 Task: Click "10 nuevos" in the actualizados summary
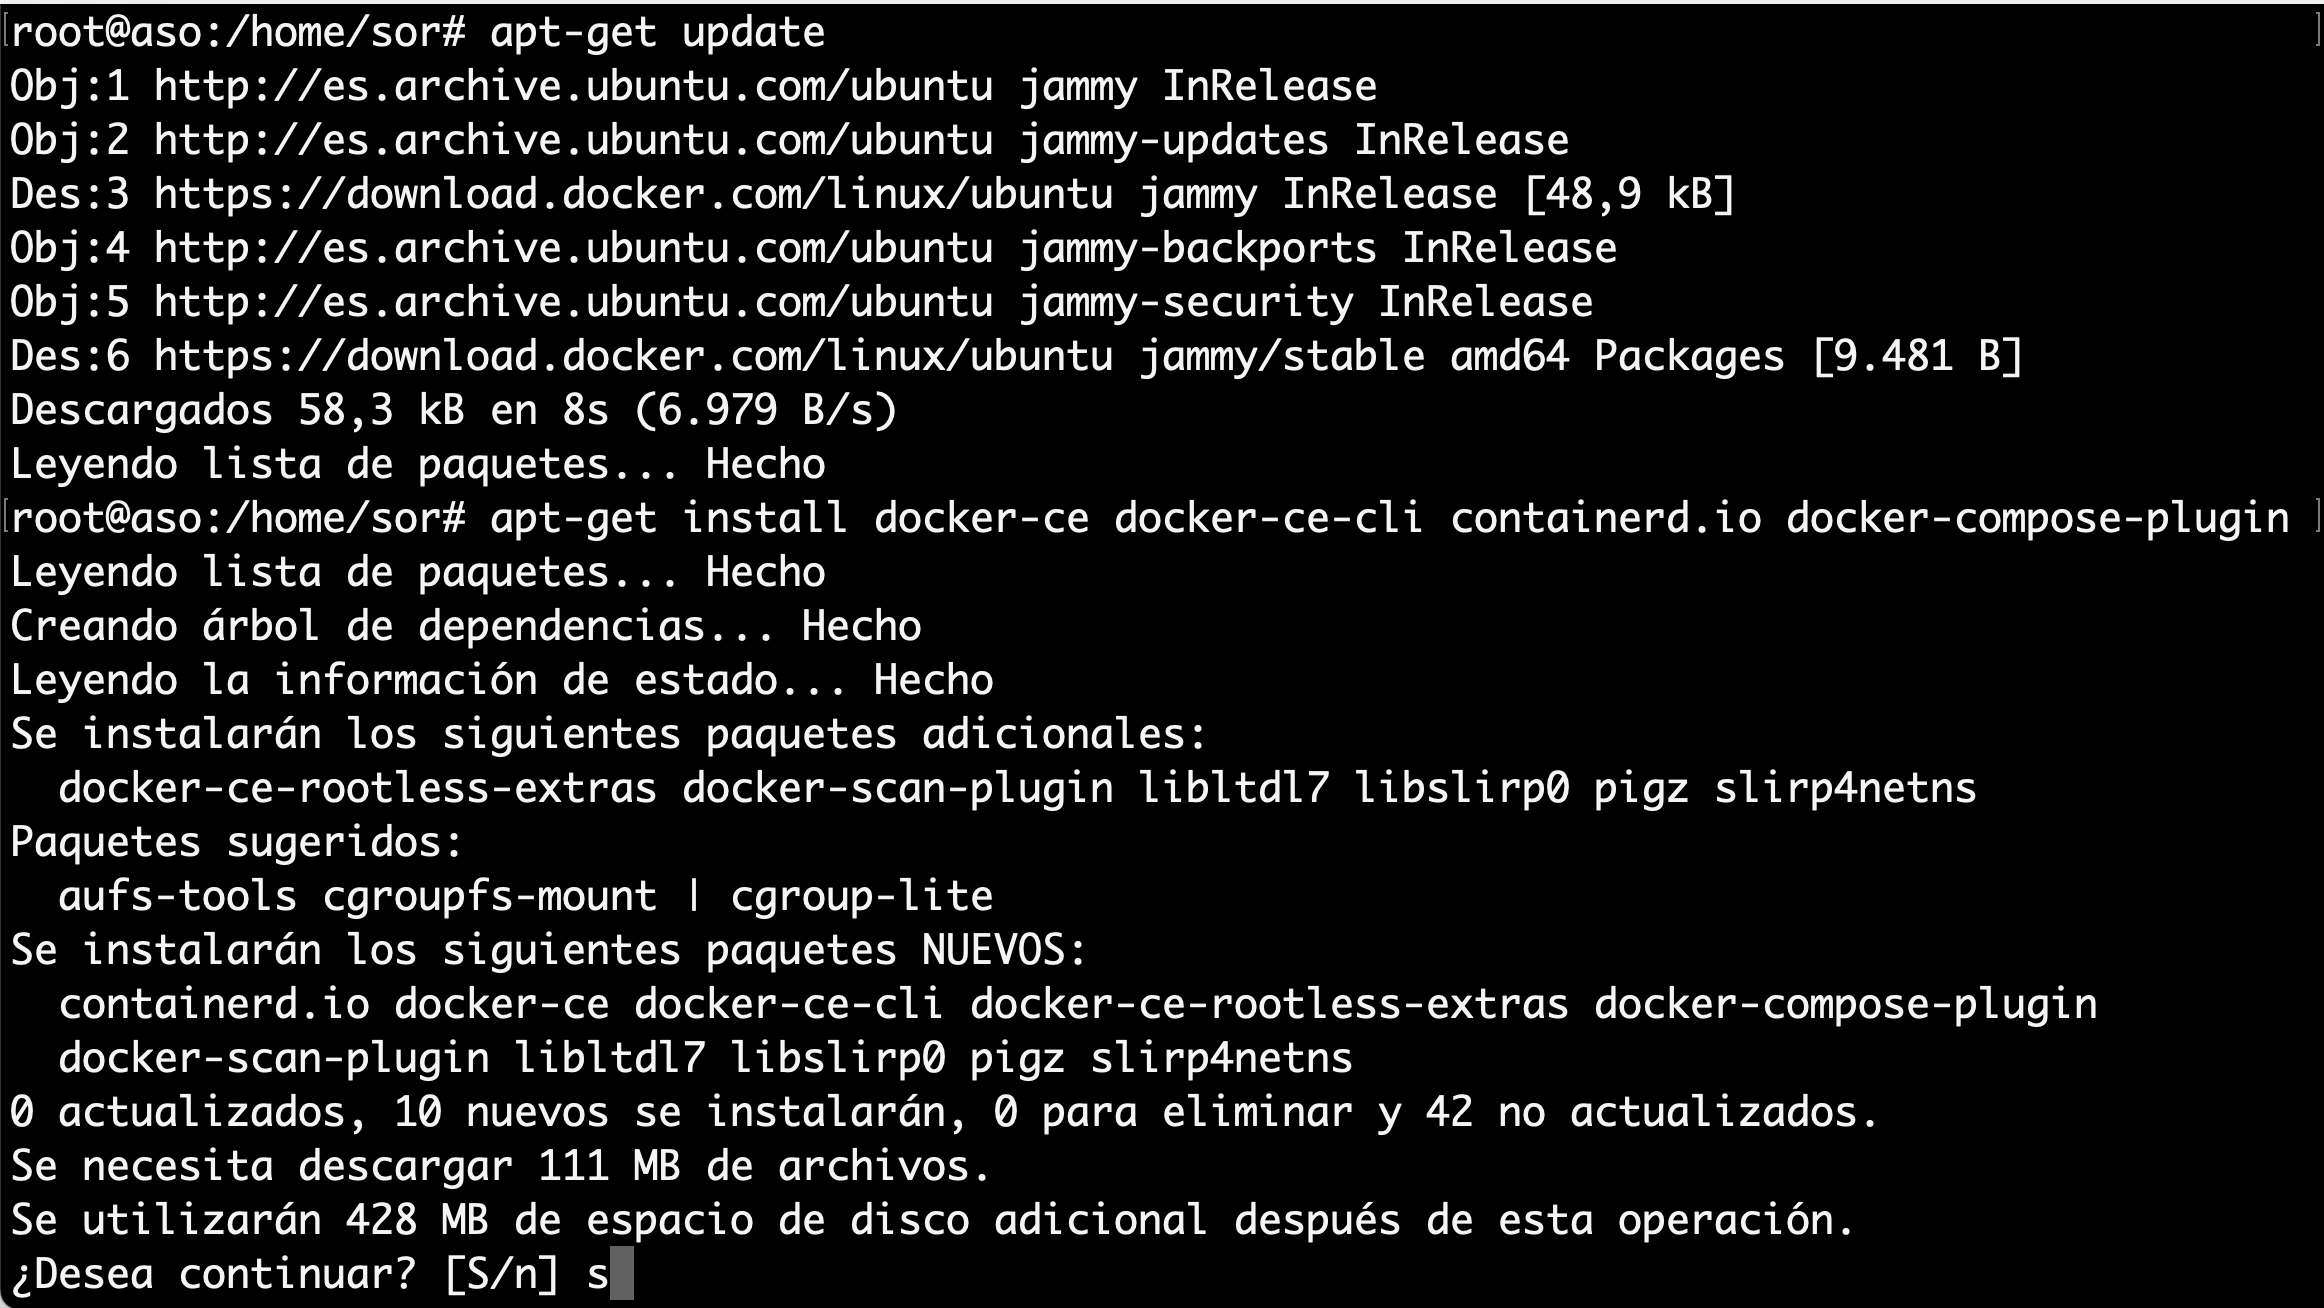click(501, 1112)
